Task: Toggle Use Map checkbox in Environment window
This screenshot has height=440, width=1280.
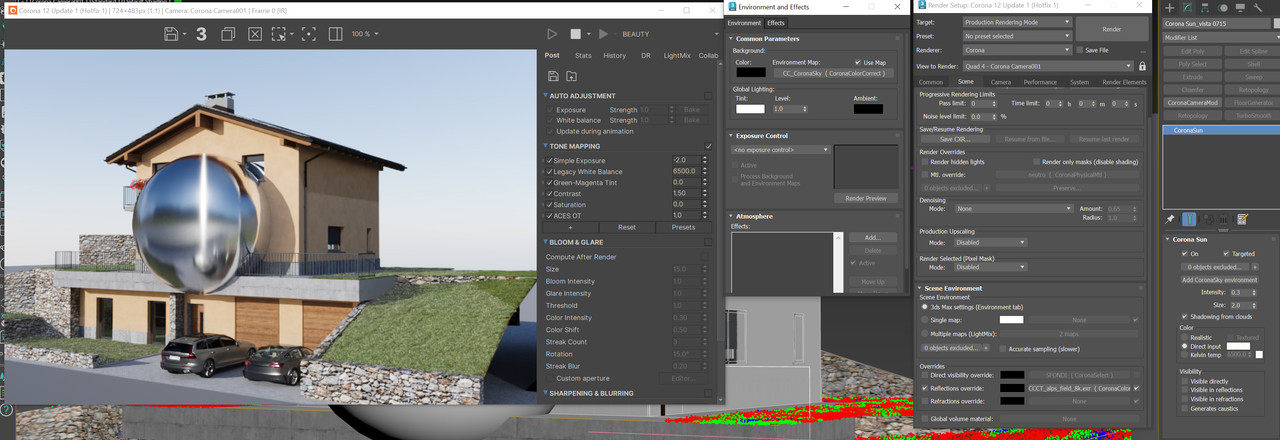Action: 856,62
